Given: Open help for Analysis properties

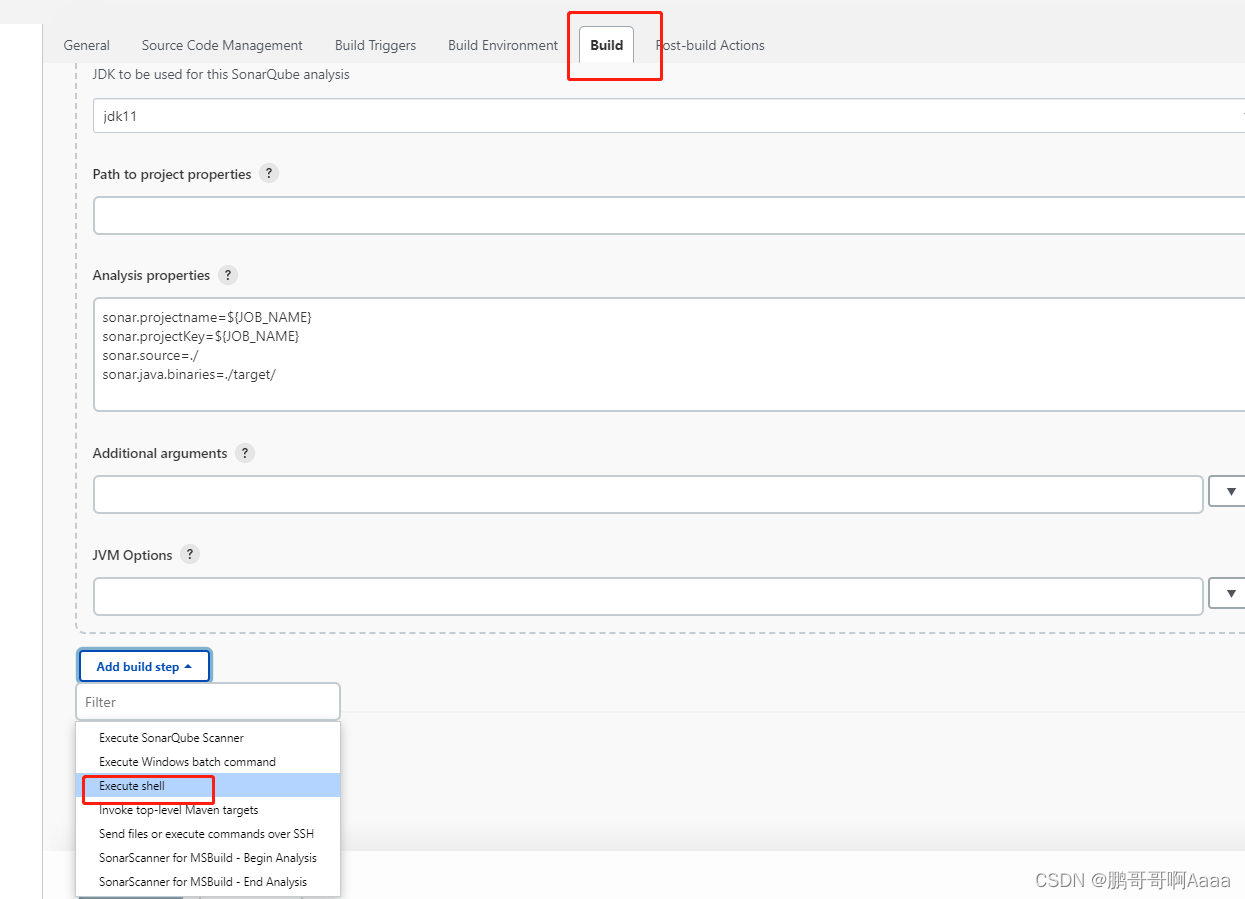Looking at the screenshot, I should click(x=227, y=275).
